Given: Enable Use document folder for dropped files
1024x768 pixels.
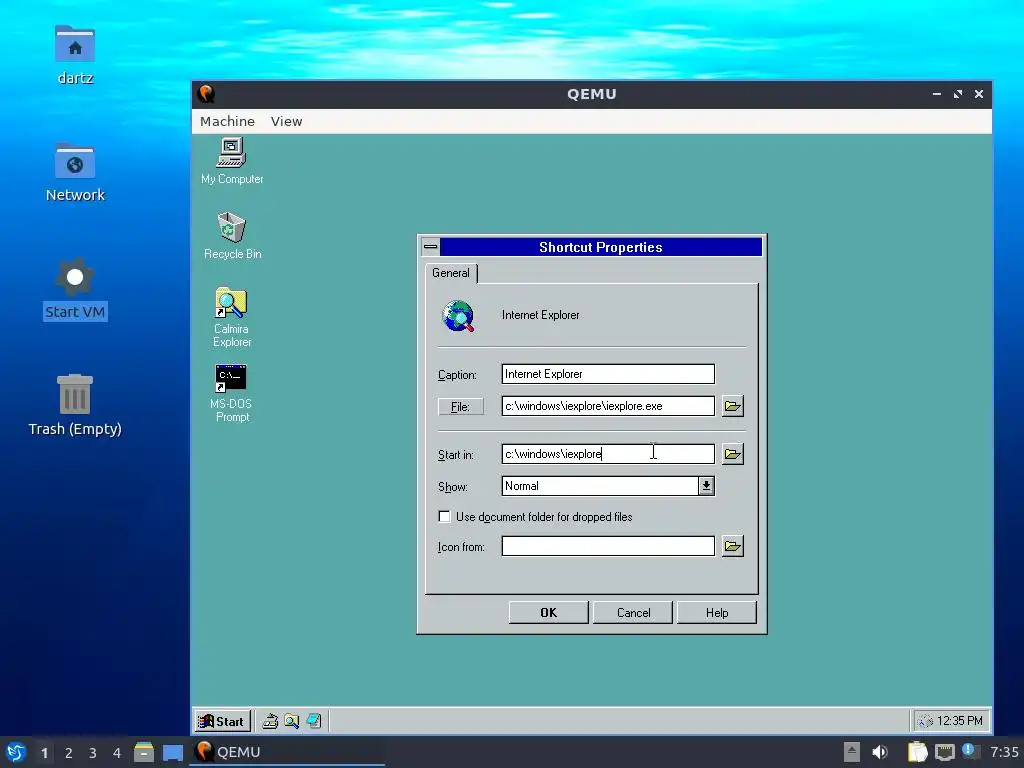Looking at the screenshot, I should 444,517.
